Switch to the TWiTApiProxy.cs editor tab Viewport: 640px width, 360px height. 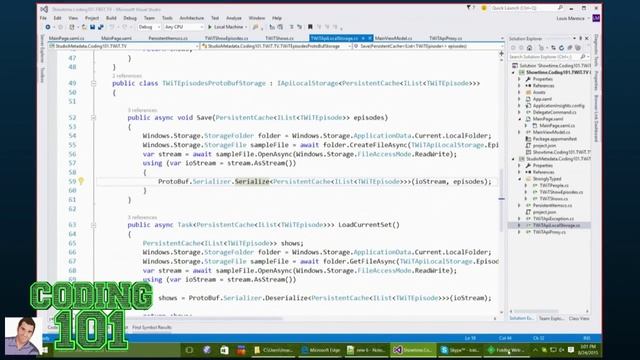pyautogui.click(x=445, y=38)
